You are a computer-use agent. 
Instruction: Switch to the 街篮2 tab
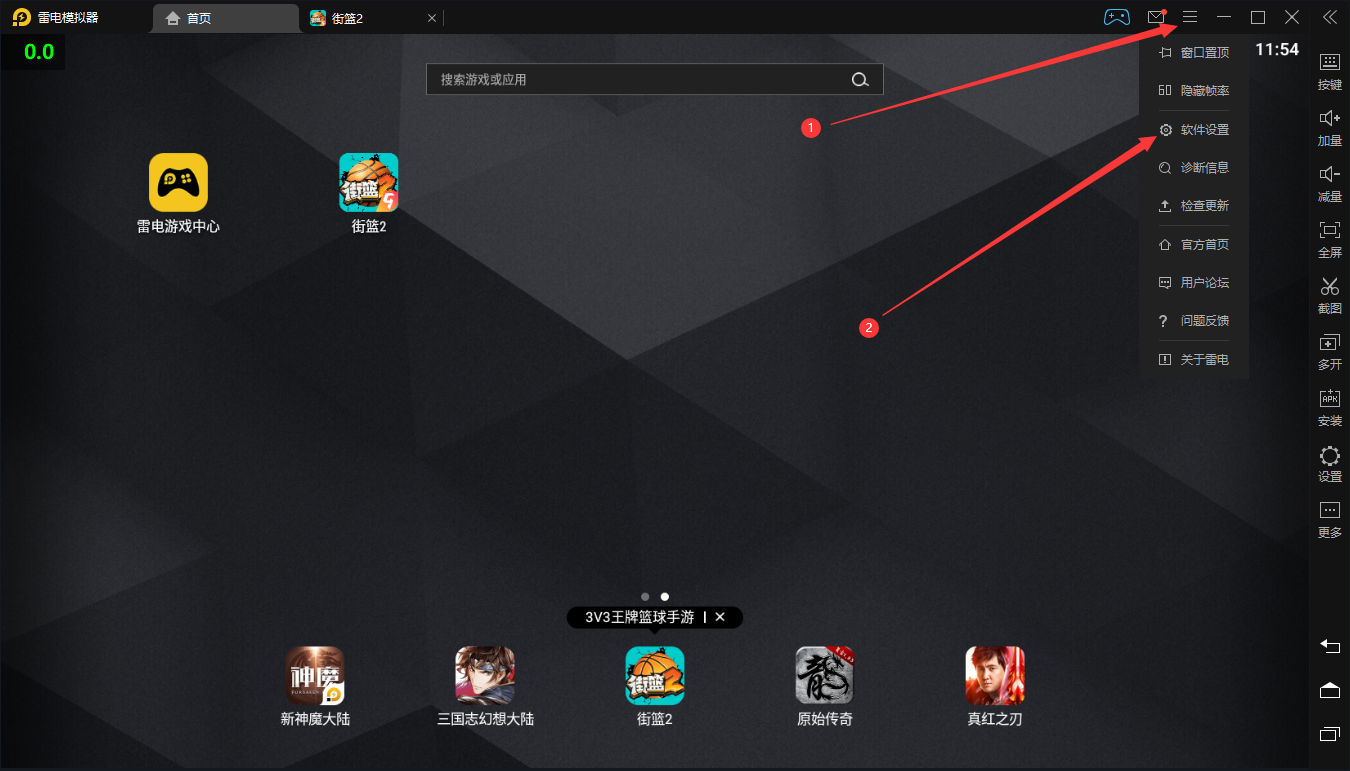click(x=372, y=18)
